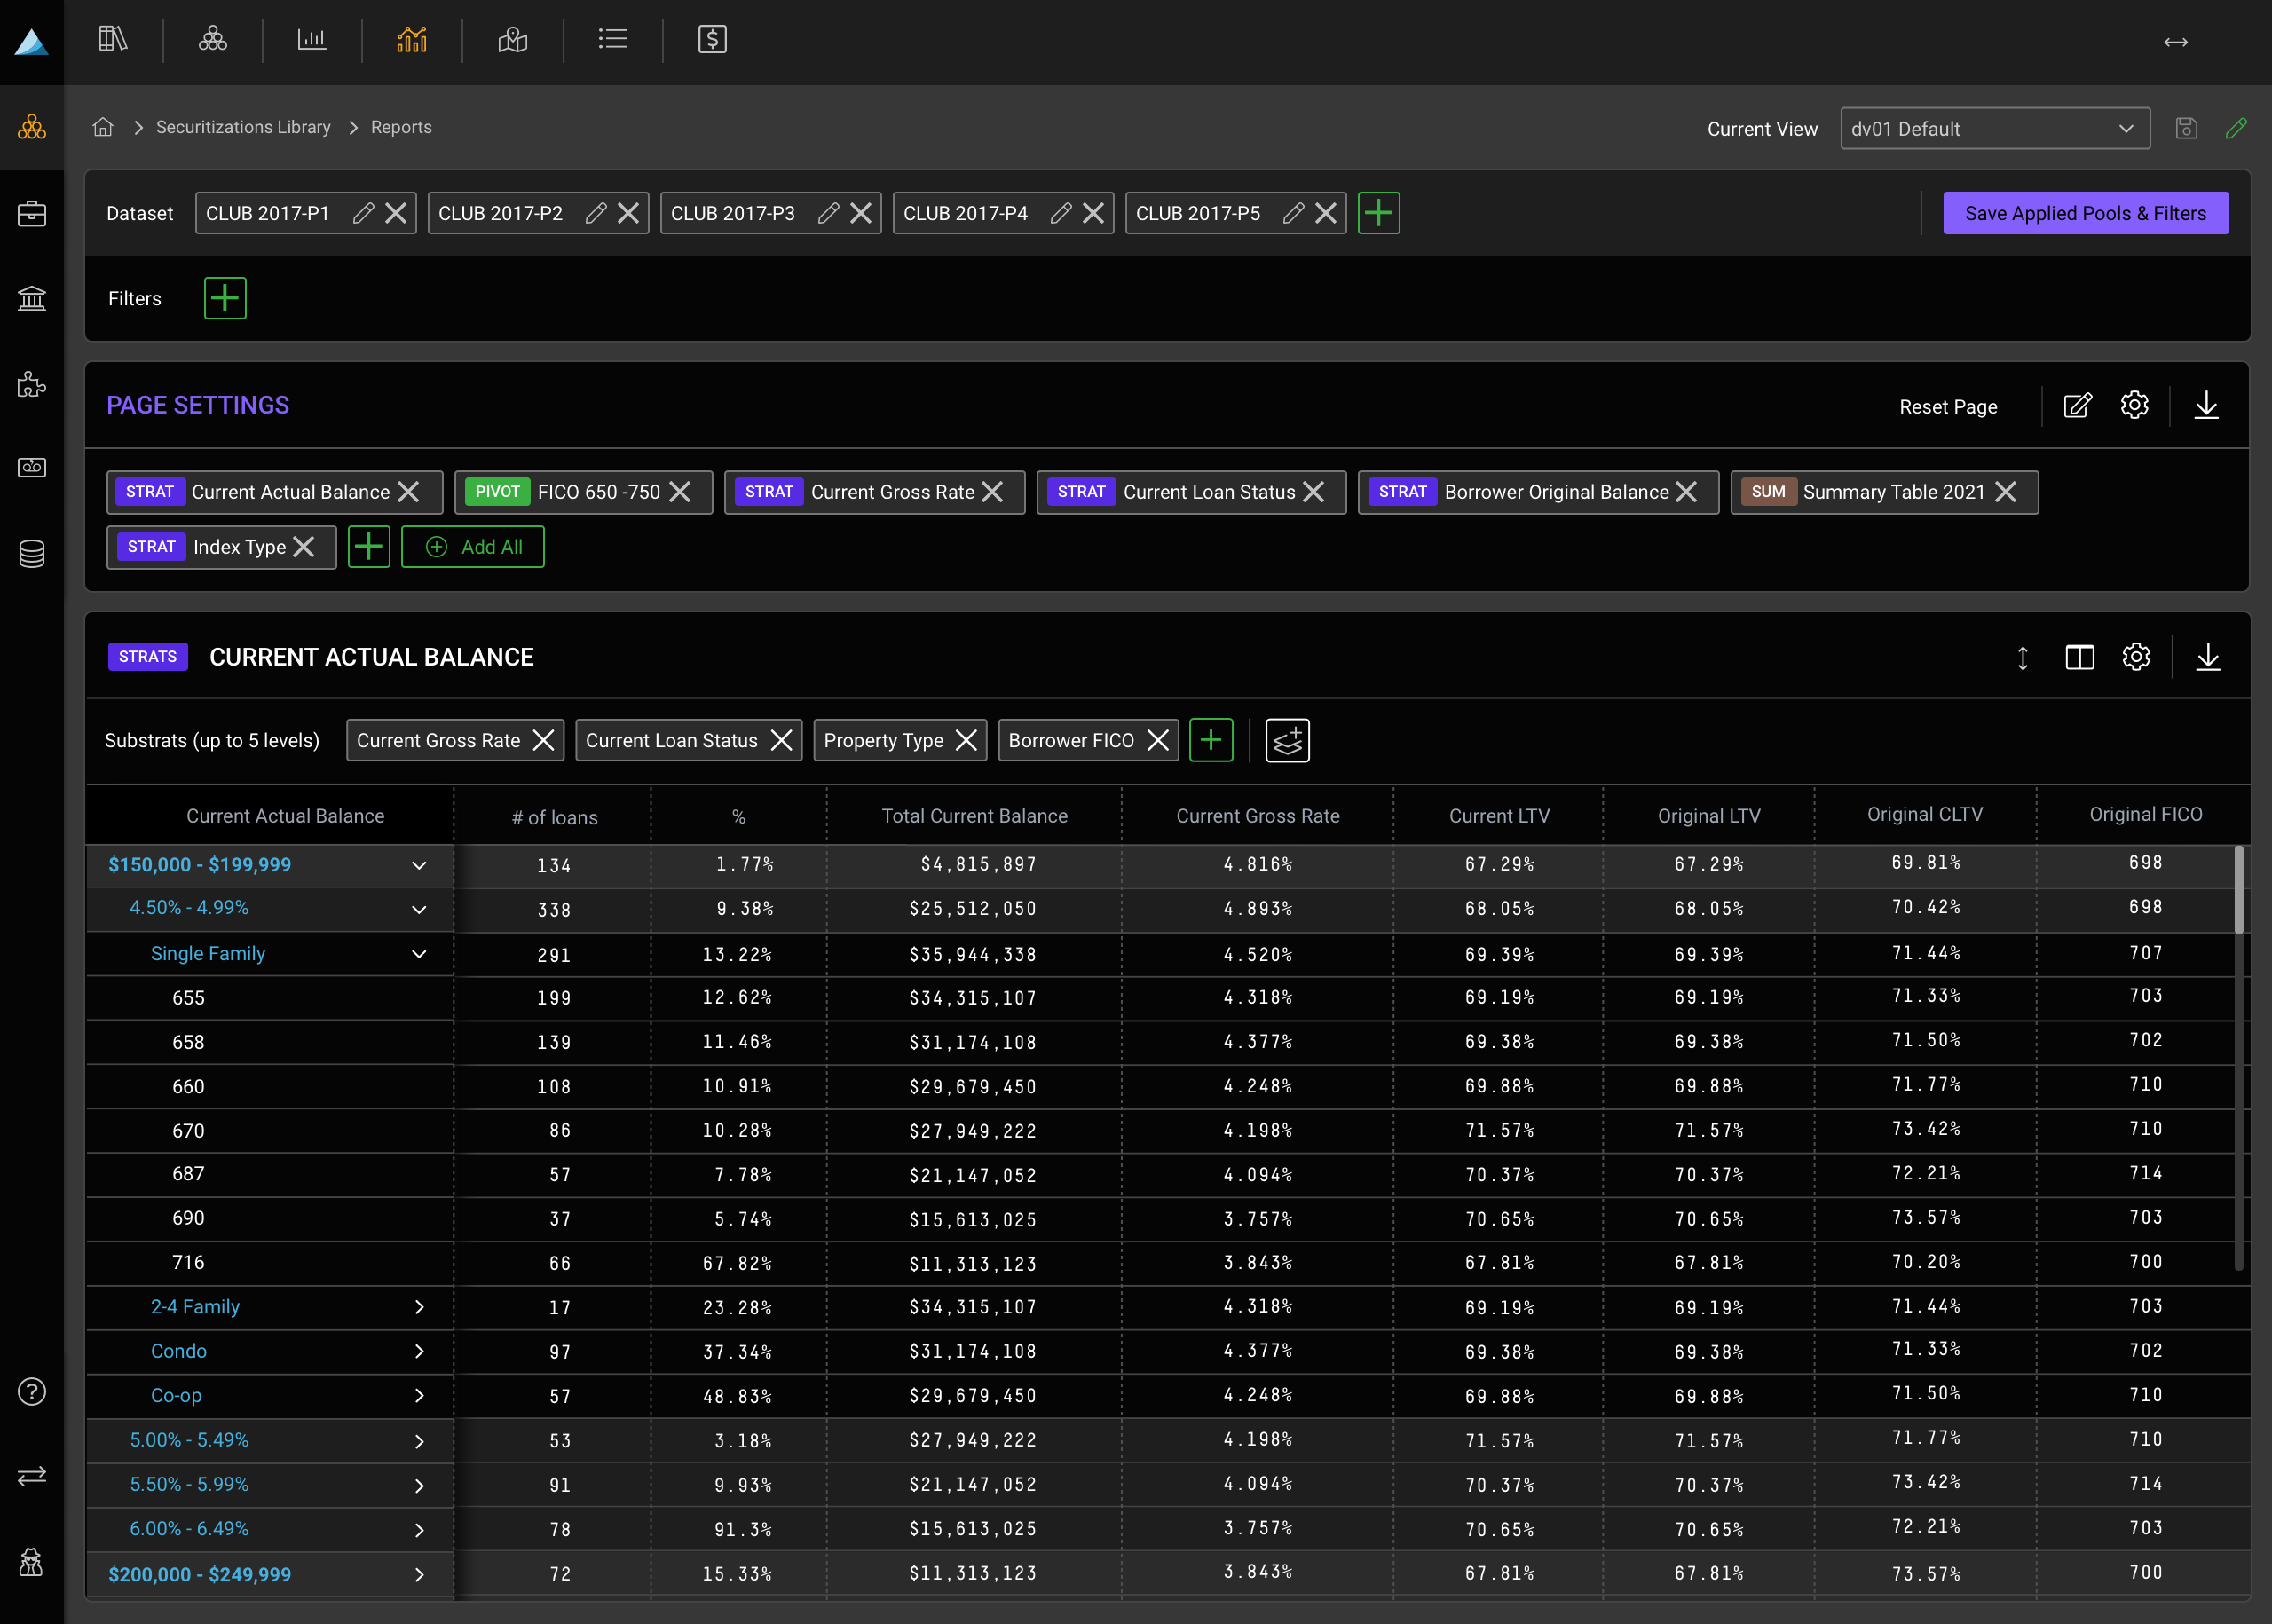Image resolution: width=2272 pixels, height=1624 pixels.
Task: Remove the PIVOT FICO 650-750 chip
Action: click(680, 492)
